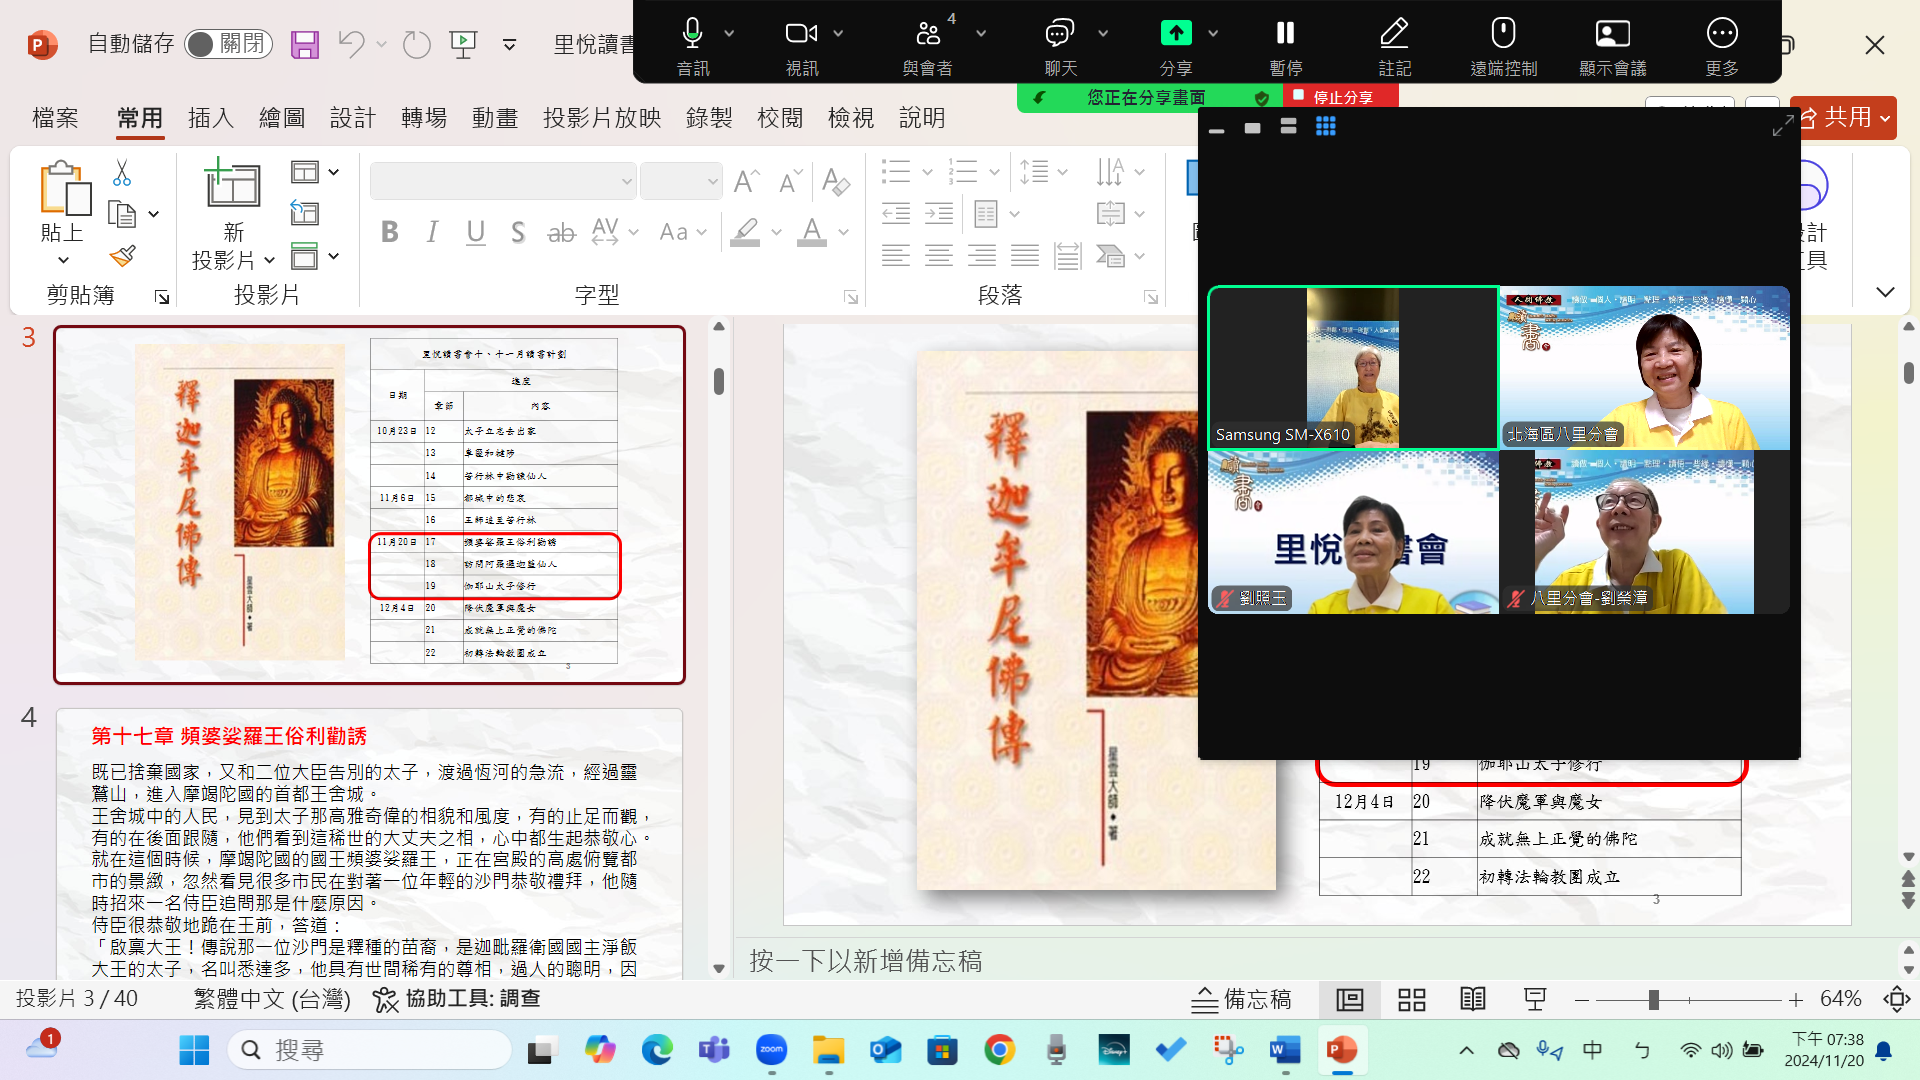Switch to Reading view icon

pyautogui.click(x=1472, y=999)
